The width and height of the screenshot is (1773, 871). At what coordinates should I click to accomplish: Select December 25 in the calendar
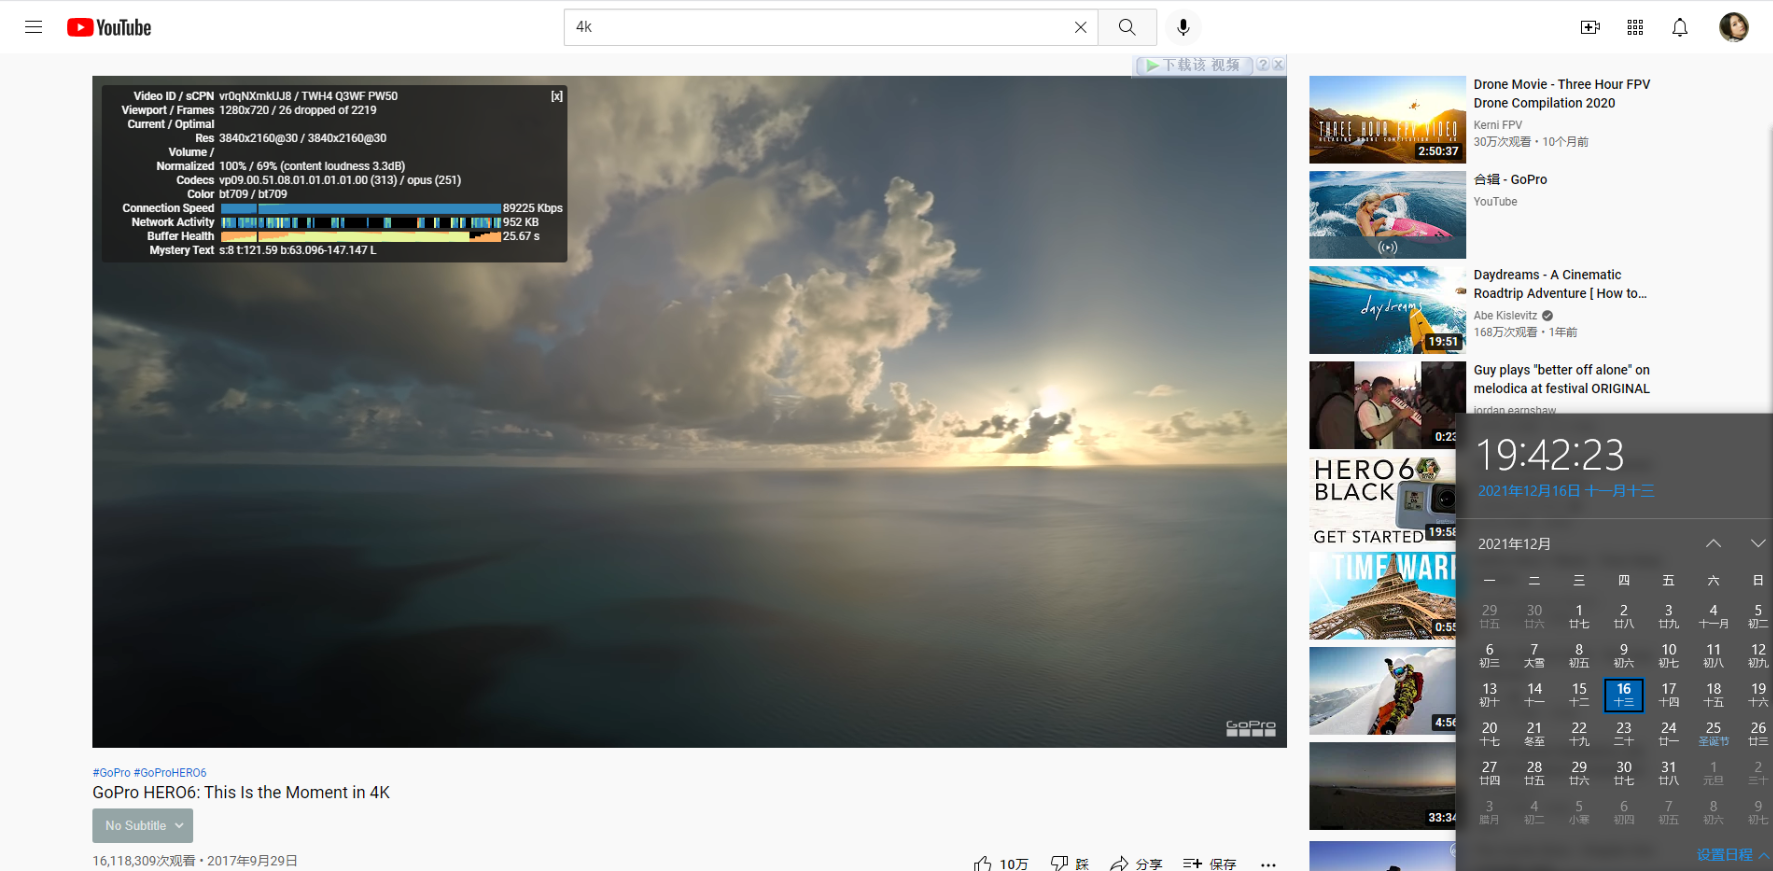pyautogui.click(x=1713, y=734)
